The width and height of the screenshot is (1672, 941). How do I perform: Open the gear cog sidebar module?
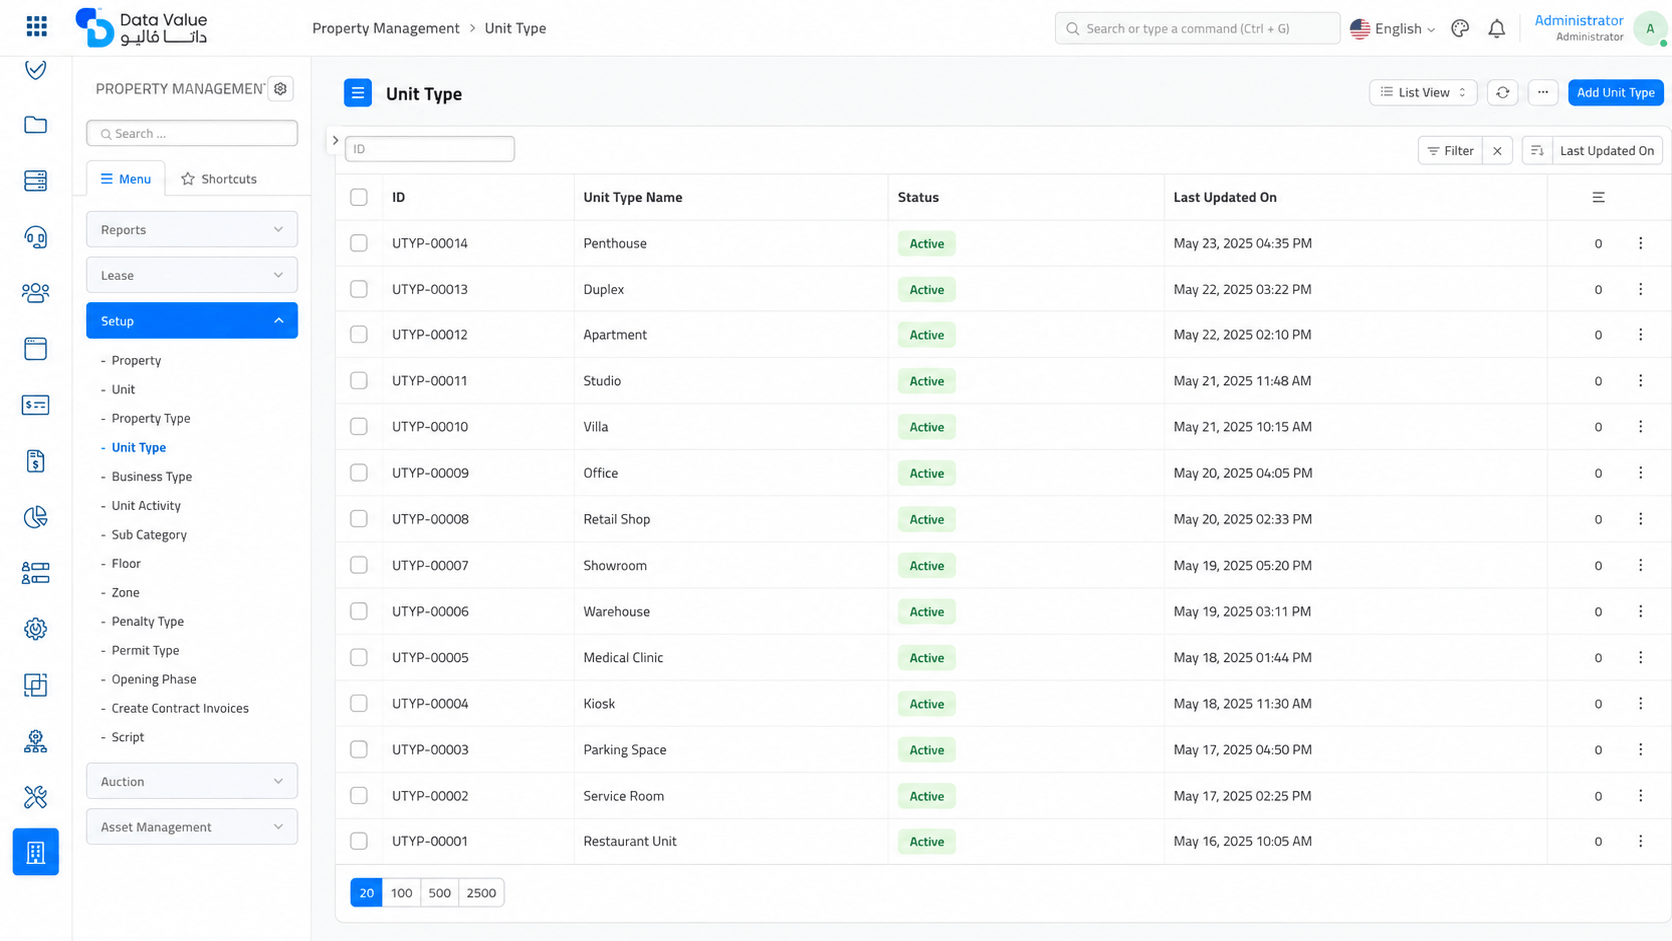[36, 629]
